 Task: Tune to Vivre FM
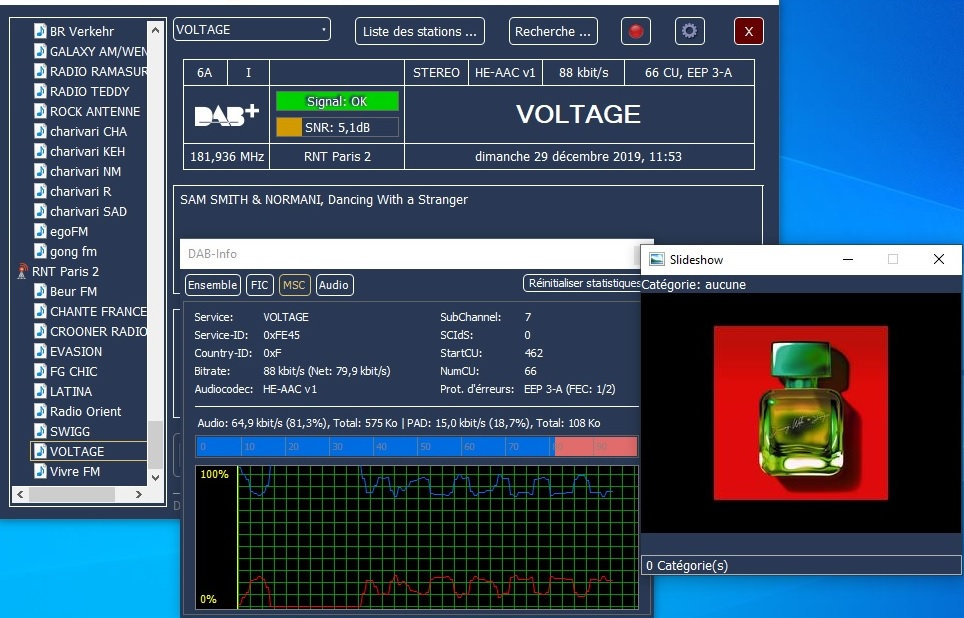[75, 471]
